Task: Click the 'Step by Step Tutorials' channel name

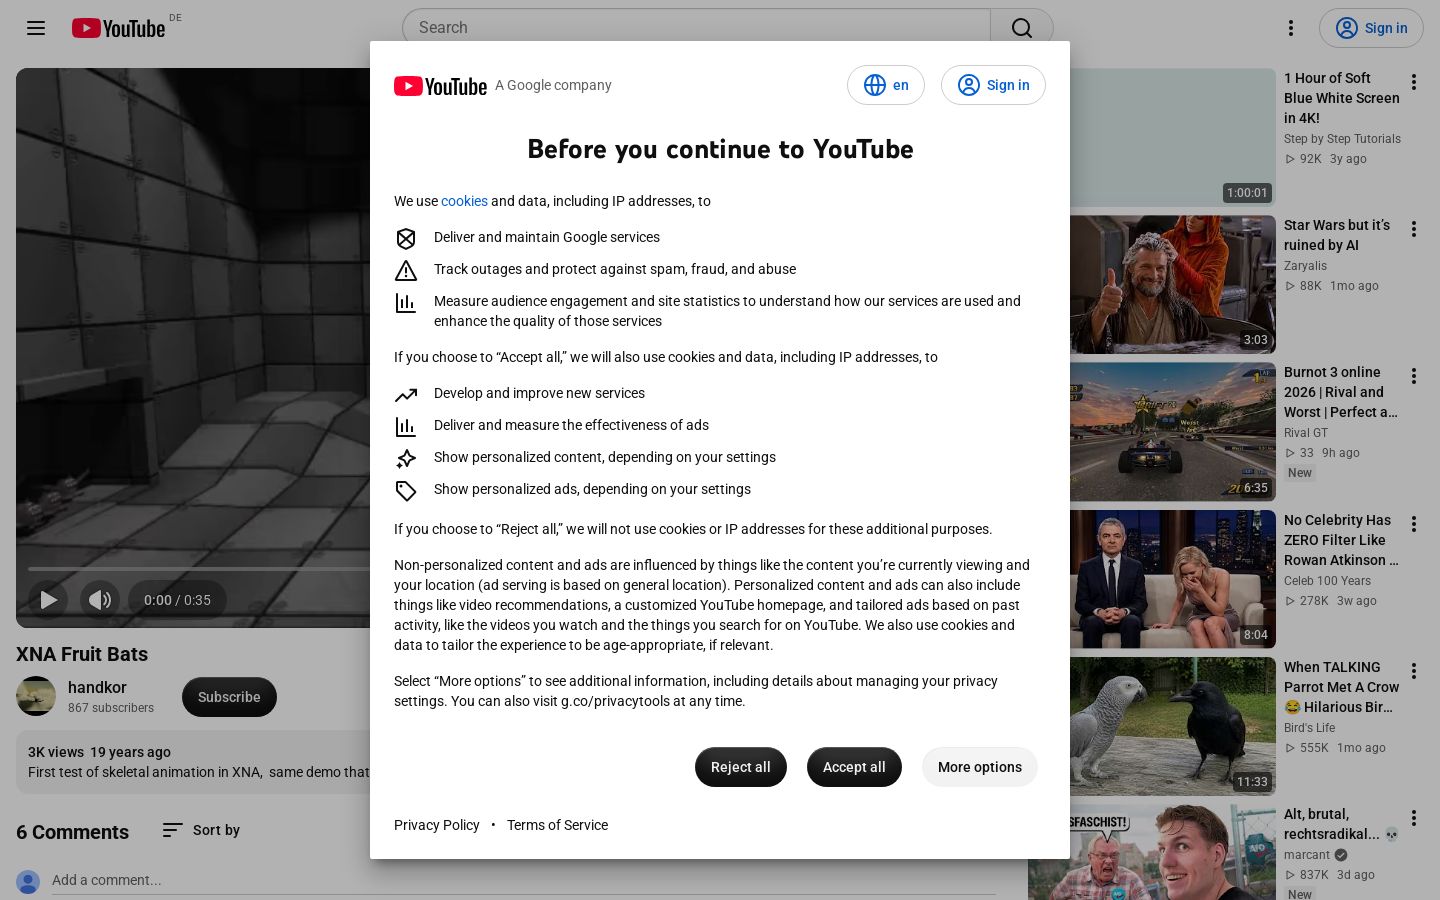Action: point(1342,139)
